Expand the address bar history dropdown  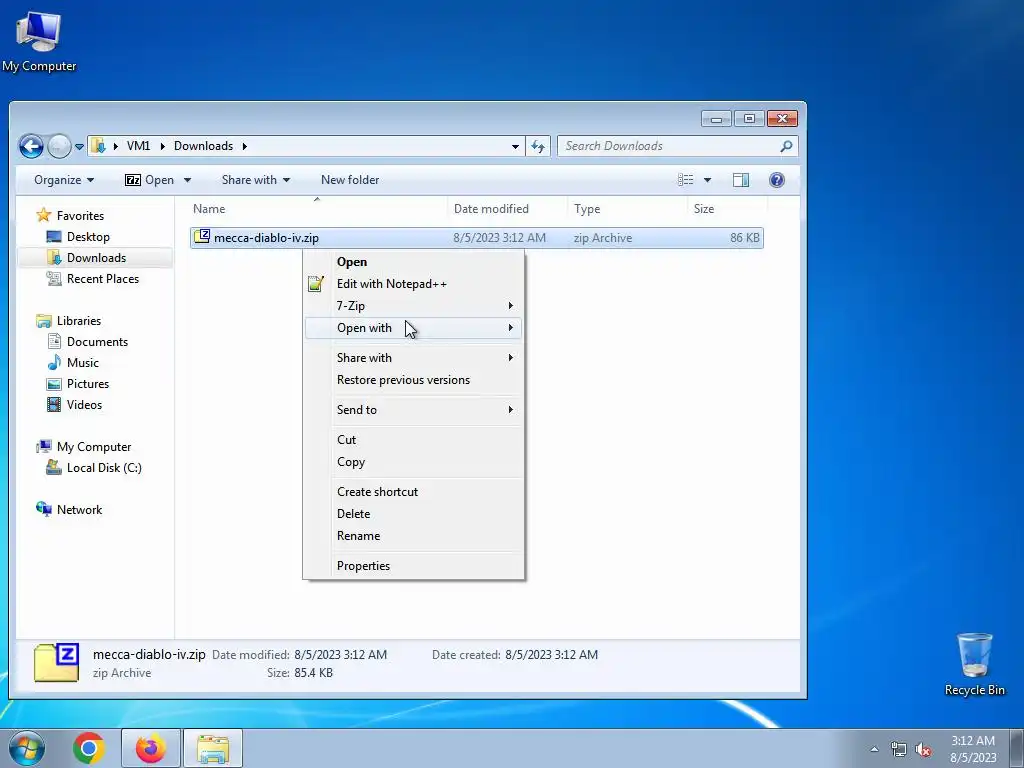tap(515, 146)
